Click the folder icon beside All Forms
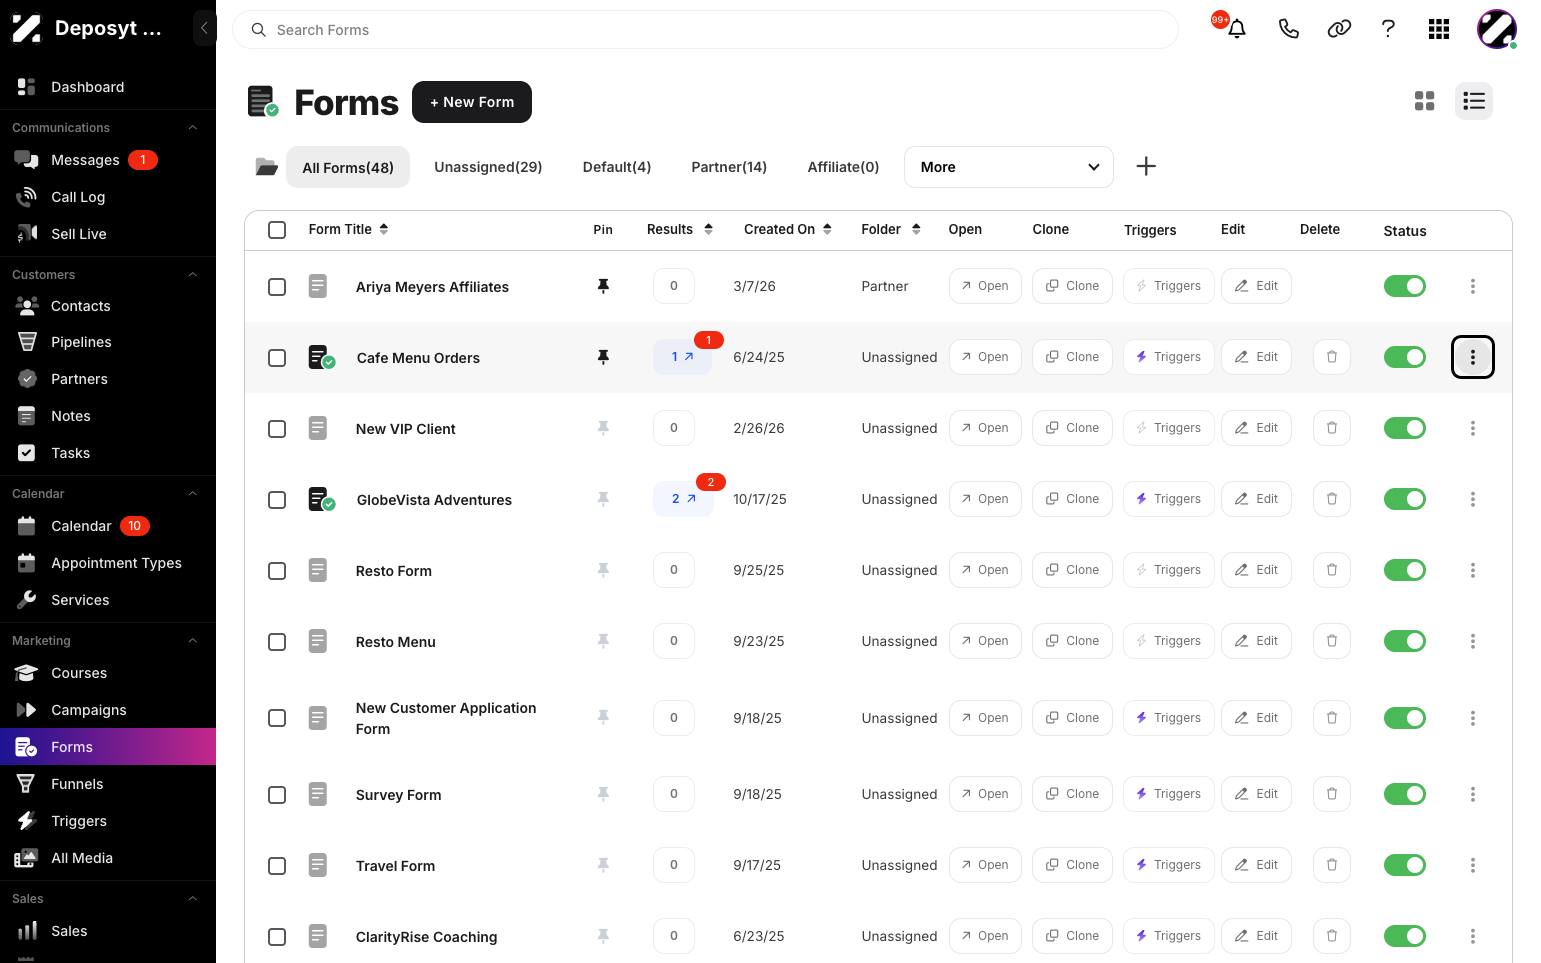Image resolution: width=1541 pixels, height=963 pixels. pos(266,167)
